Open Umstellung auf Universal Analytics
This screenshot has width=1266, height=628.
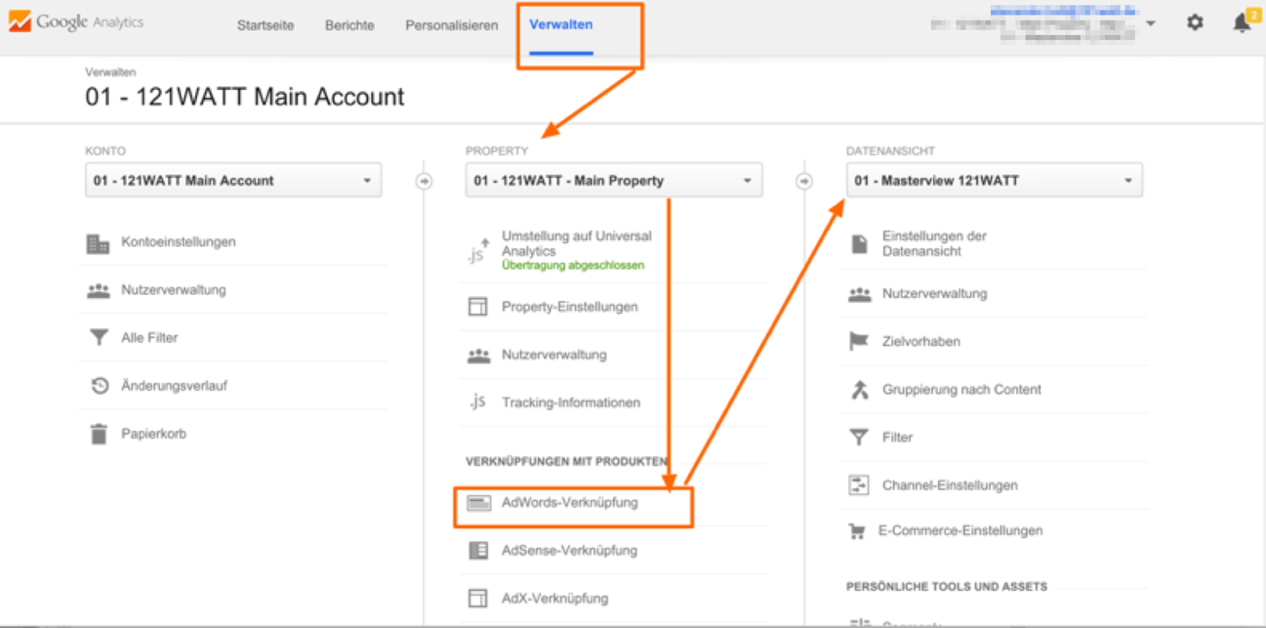pyautogui.click(x=577, y=244)
